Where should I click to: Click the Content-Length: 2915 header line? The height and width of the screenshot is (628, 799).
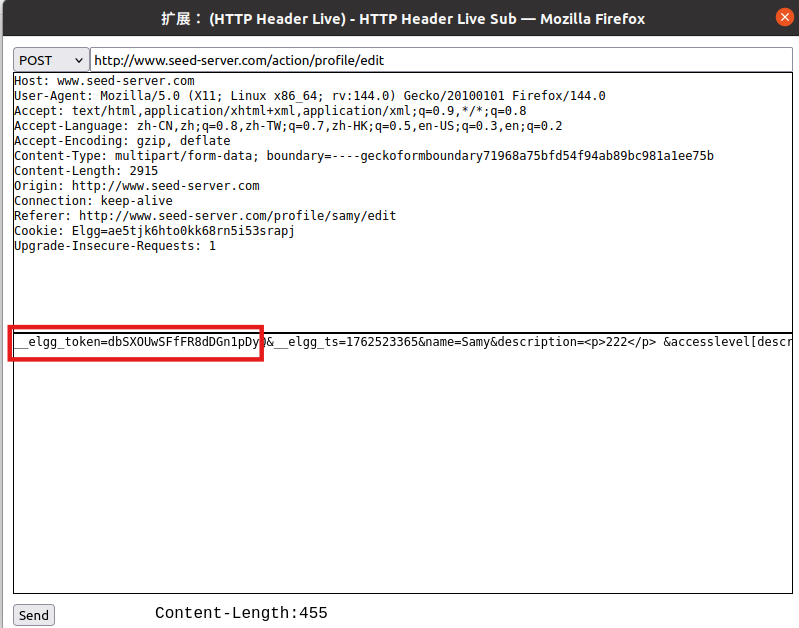click(x=86, y=171)
